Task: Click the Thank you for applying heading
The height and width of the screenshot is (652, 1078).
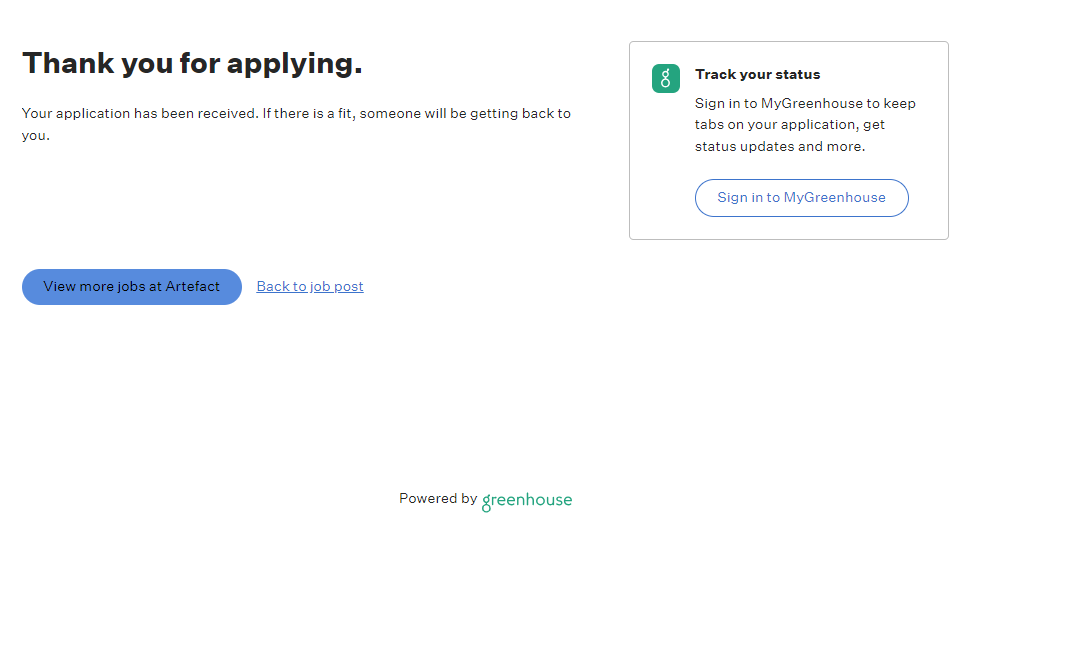Action: point(192,63)
